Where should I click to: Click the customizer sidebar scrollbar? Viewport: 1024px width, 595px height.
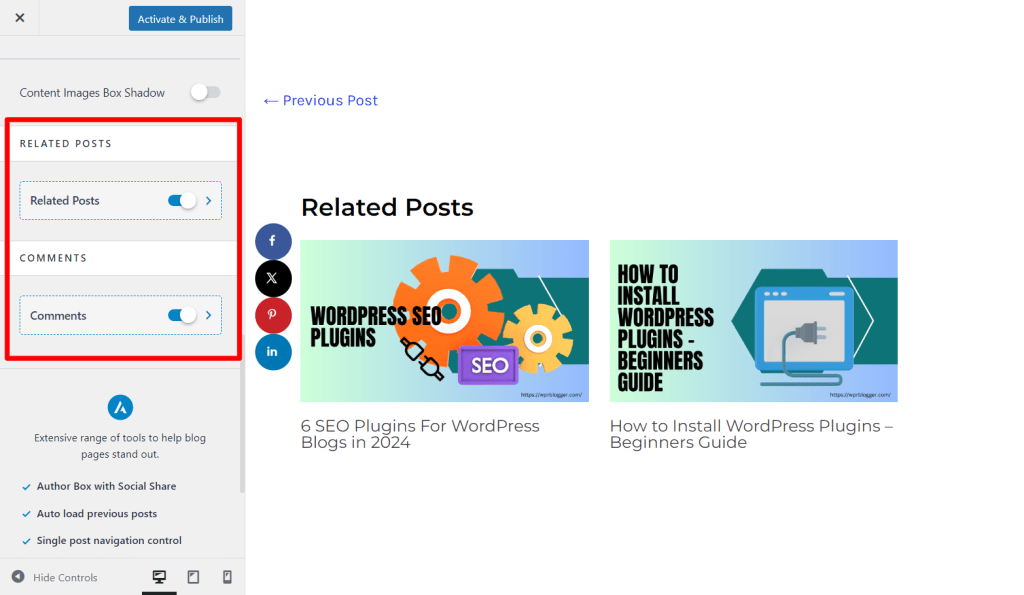click(242, 415)
